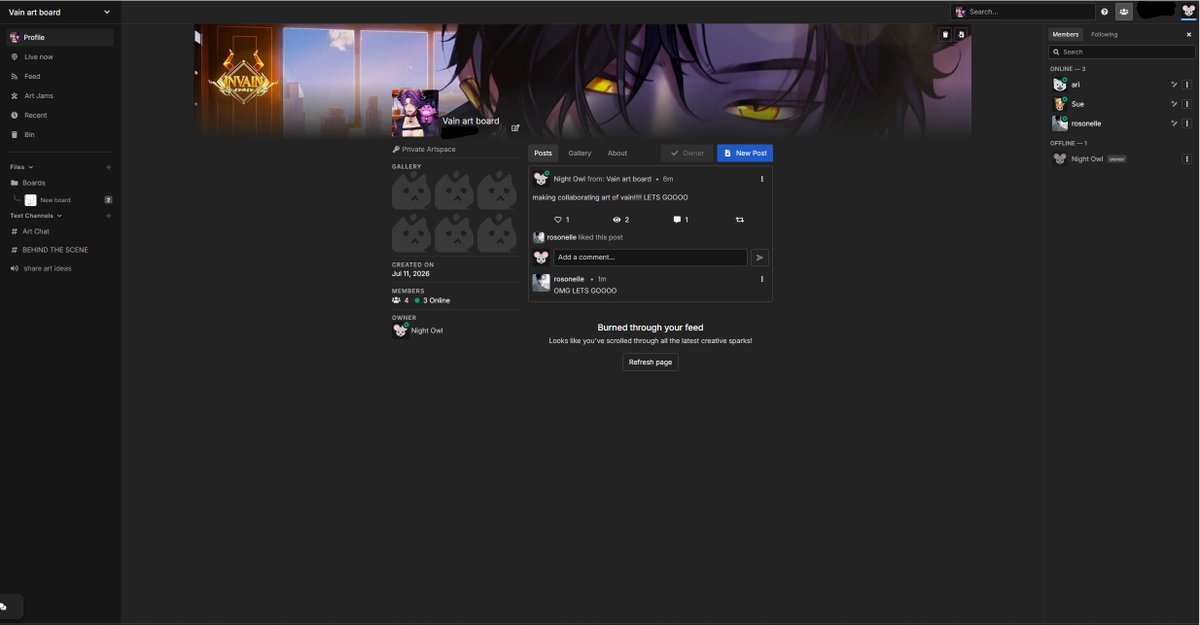This screenshot has height=625, width=1200.
Task: Open options menu for Night Owl post
Action: coord(762,179)
